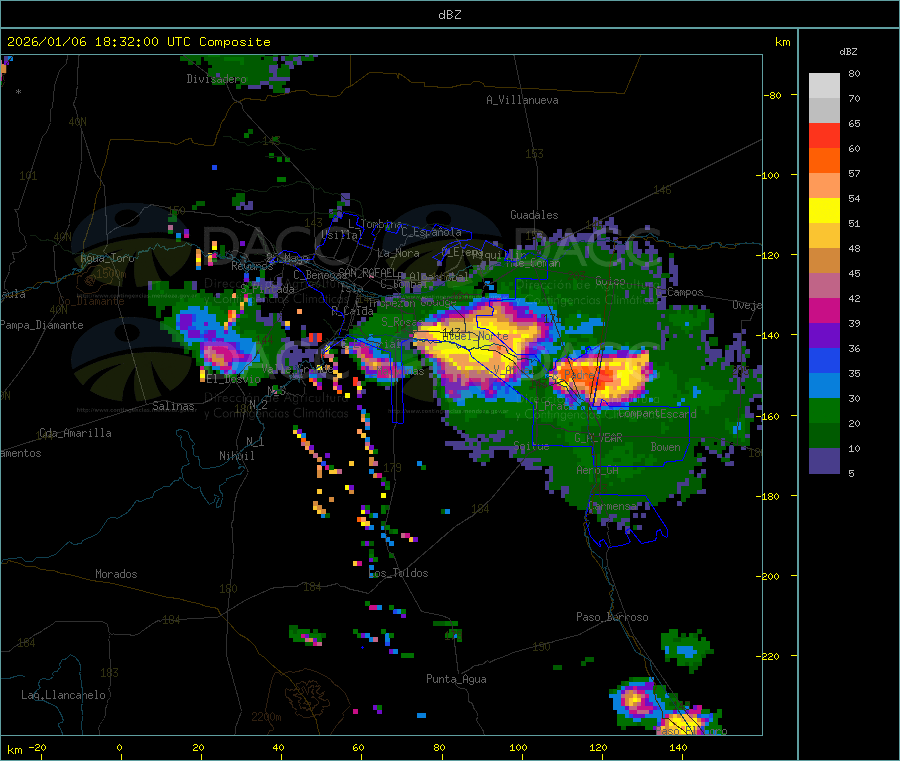Click the La_Nora map label
The image size is (900, 761).
pyautogui.click(x=398, y=253)
